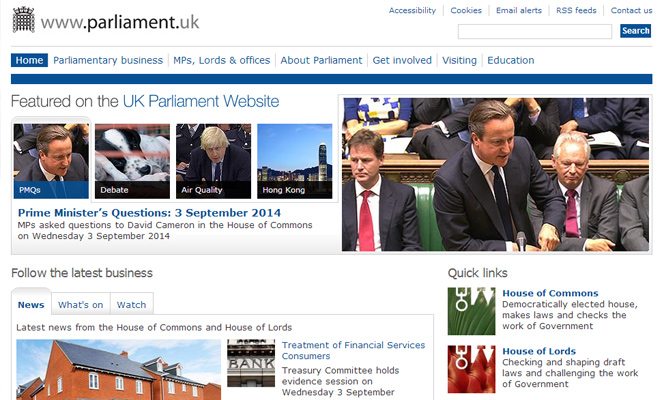Select the Home menu item
This screenshot has width=660, height=400.
pyautogui.click(x=29, y=60)
